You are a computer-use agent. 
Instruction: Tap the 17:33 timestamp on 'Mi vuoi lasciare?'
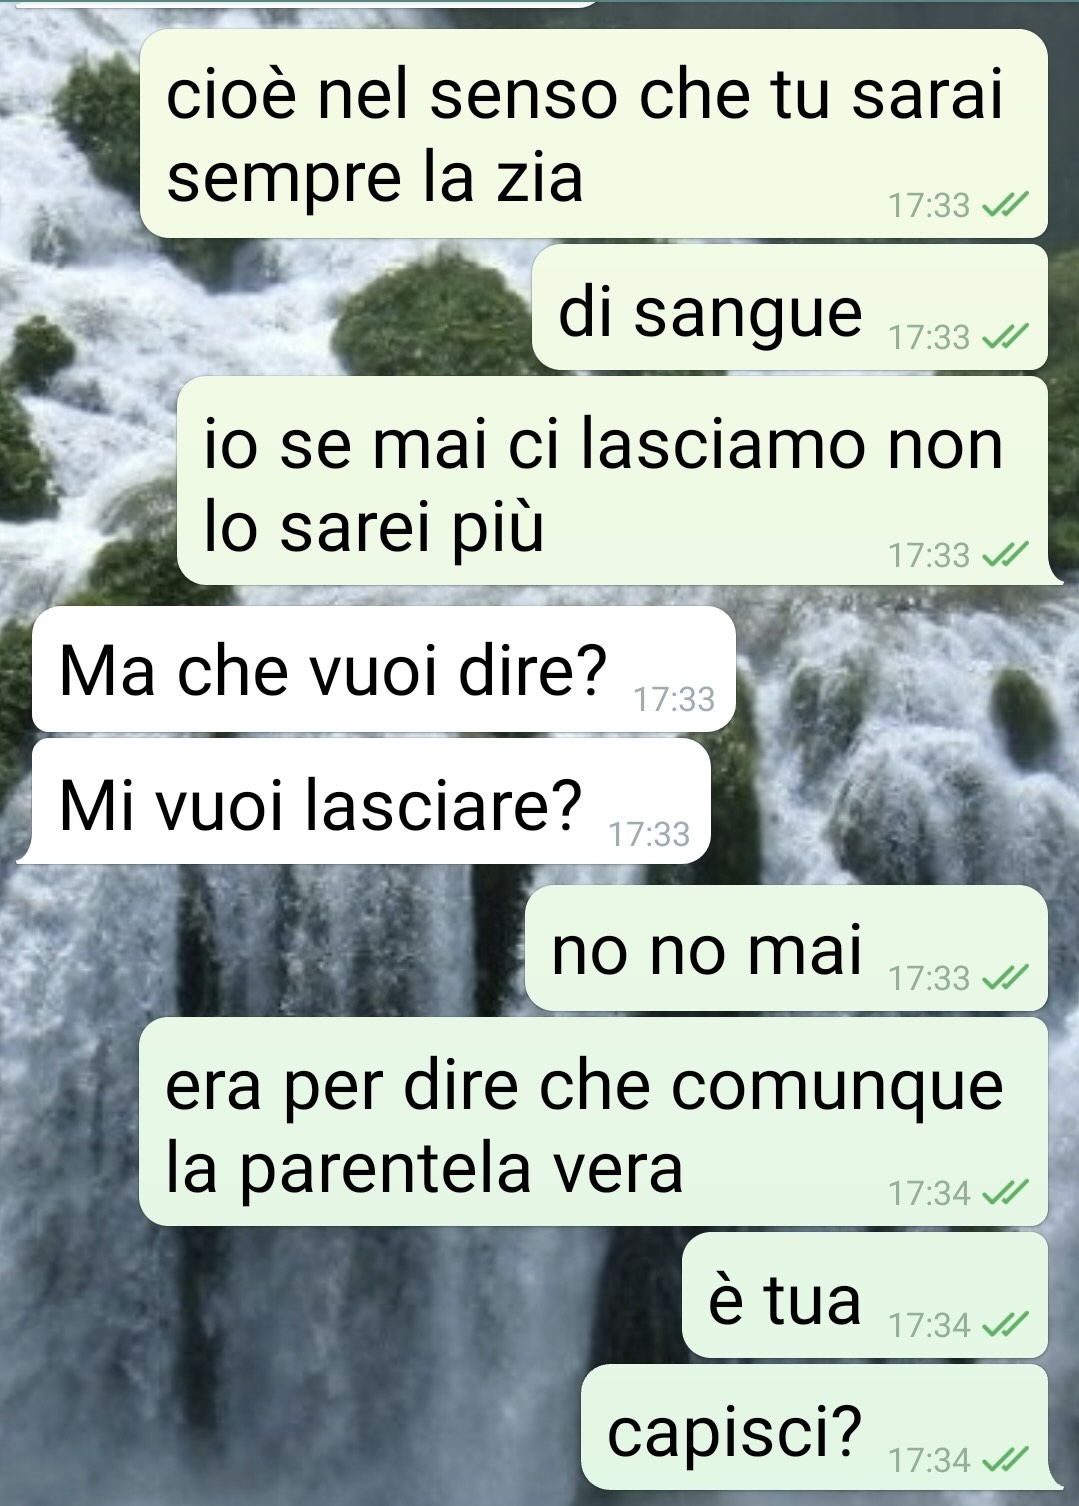649,834
